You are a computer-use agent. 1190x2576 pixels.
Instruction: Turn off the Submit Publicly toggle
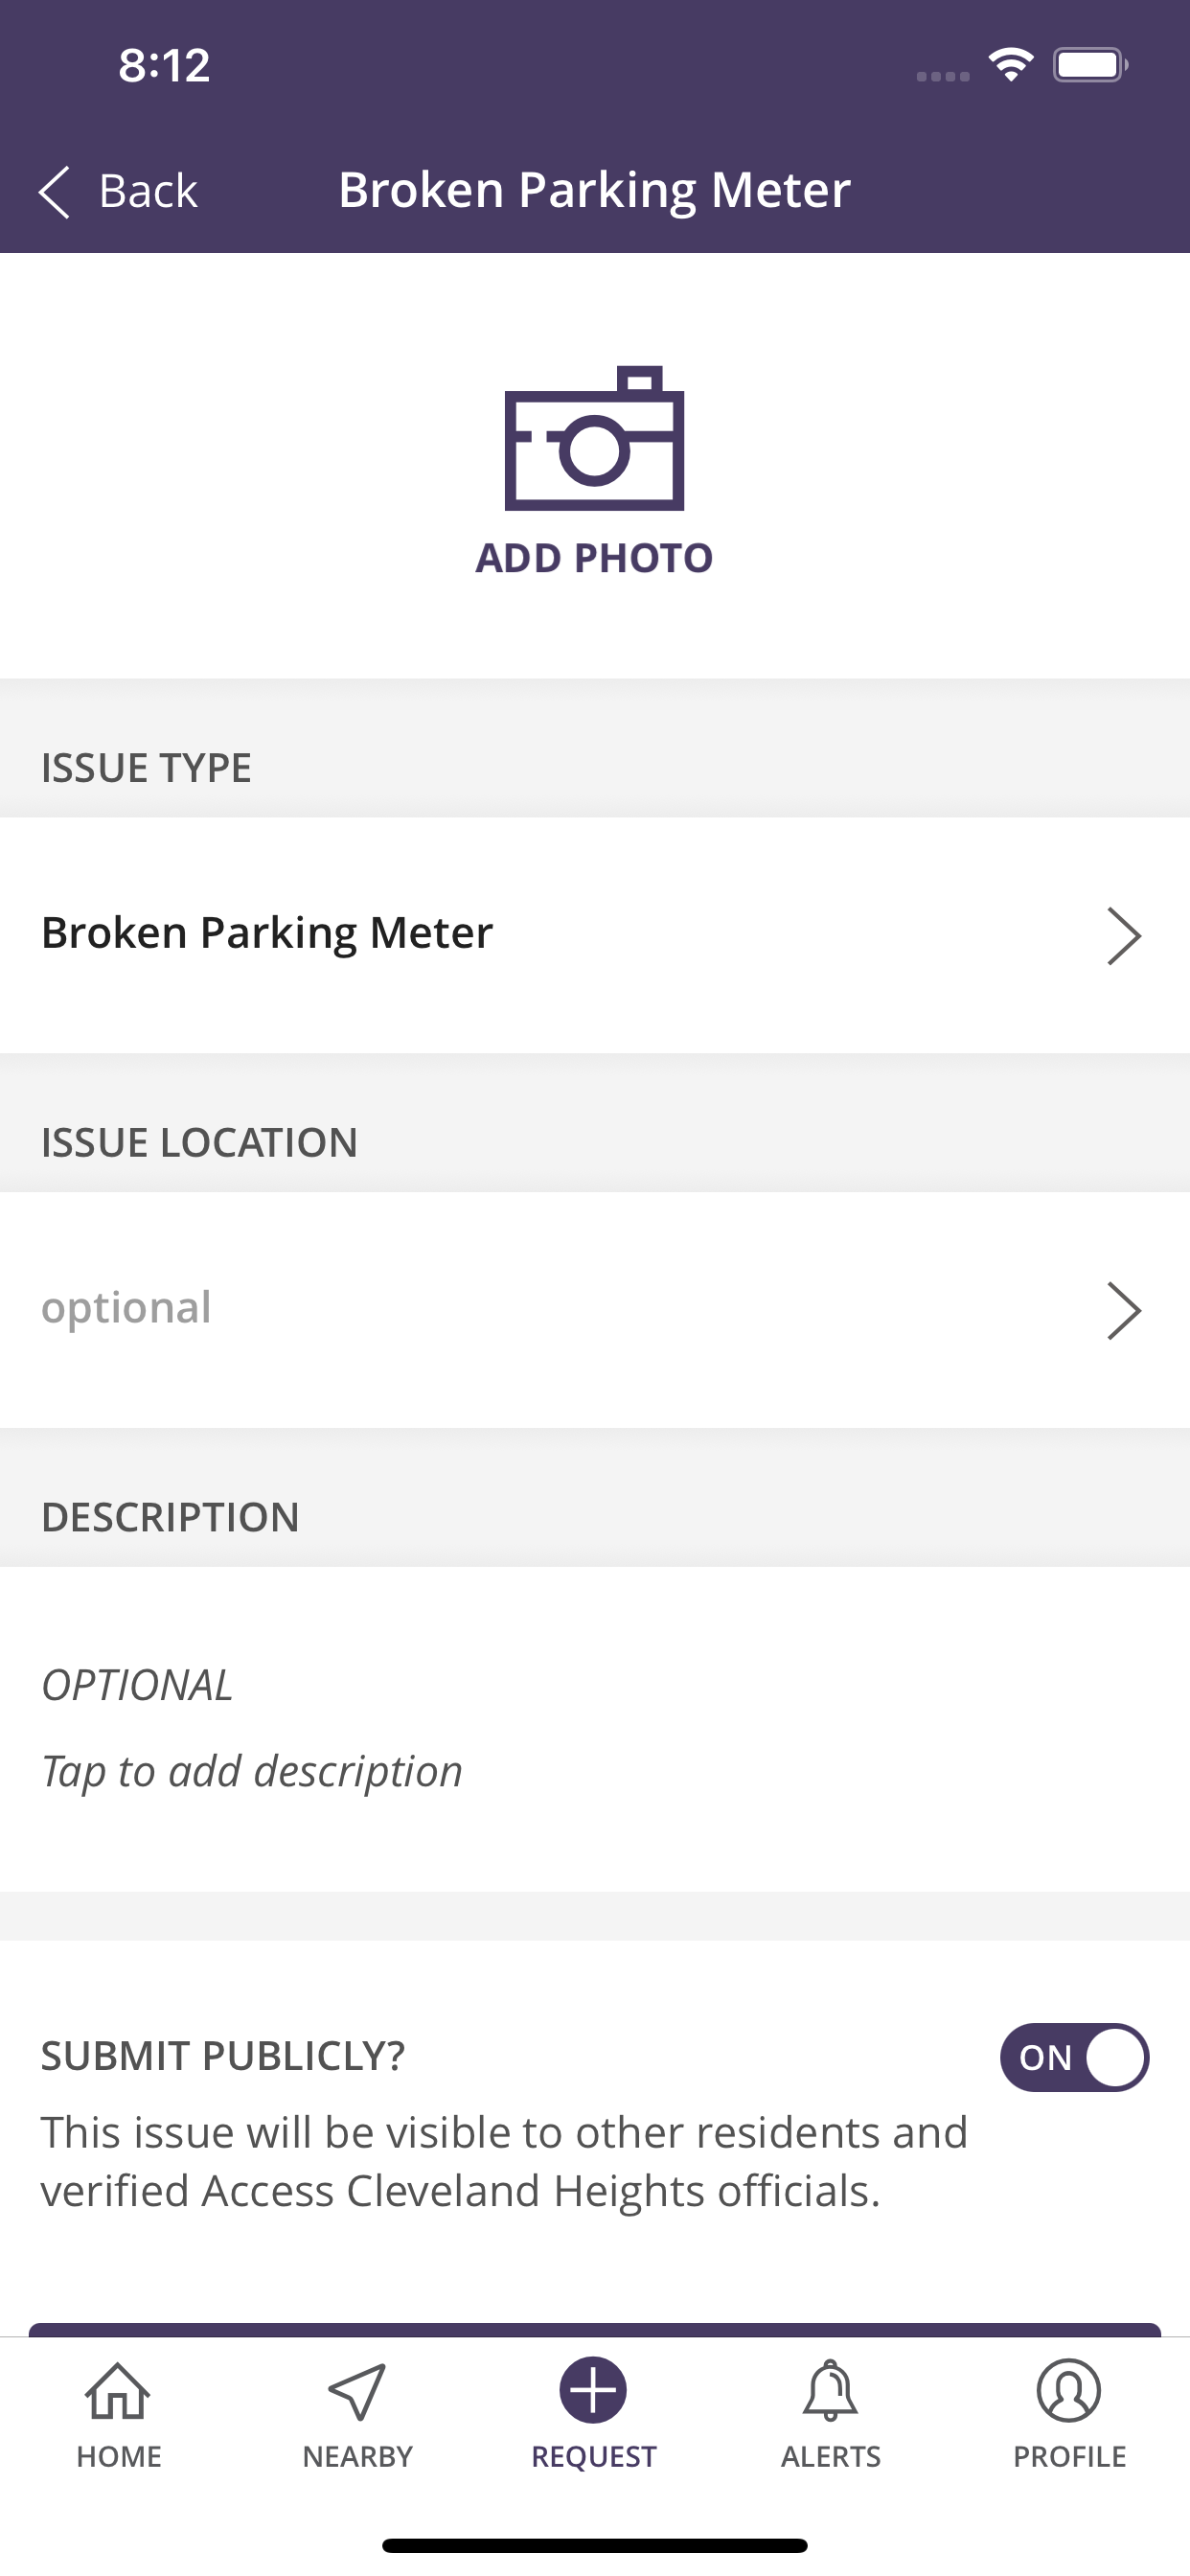click(x=1074, y=2057)
